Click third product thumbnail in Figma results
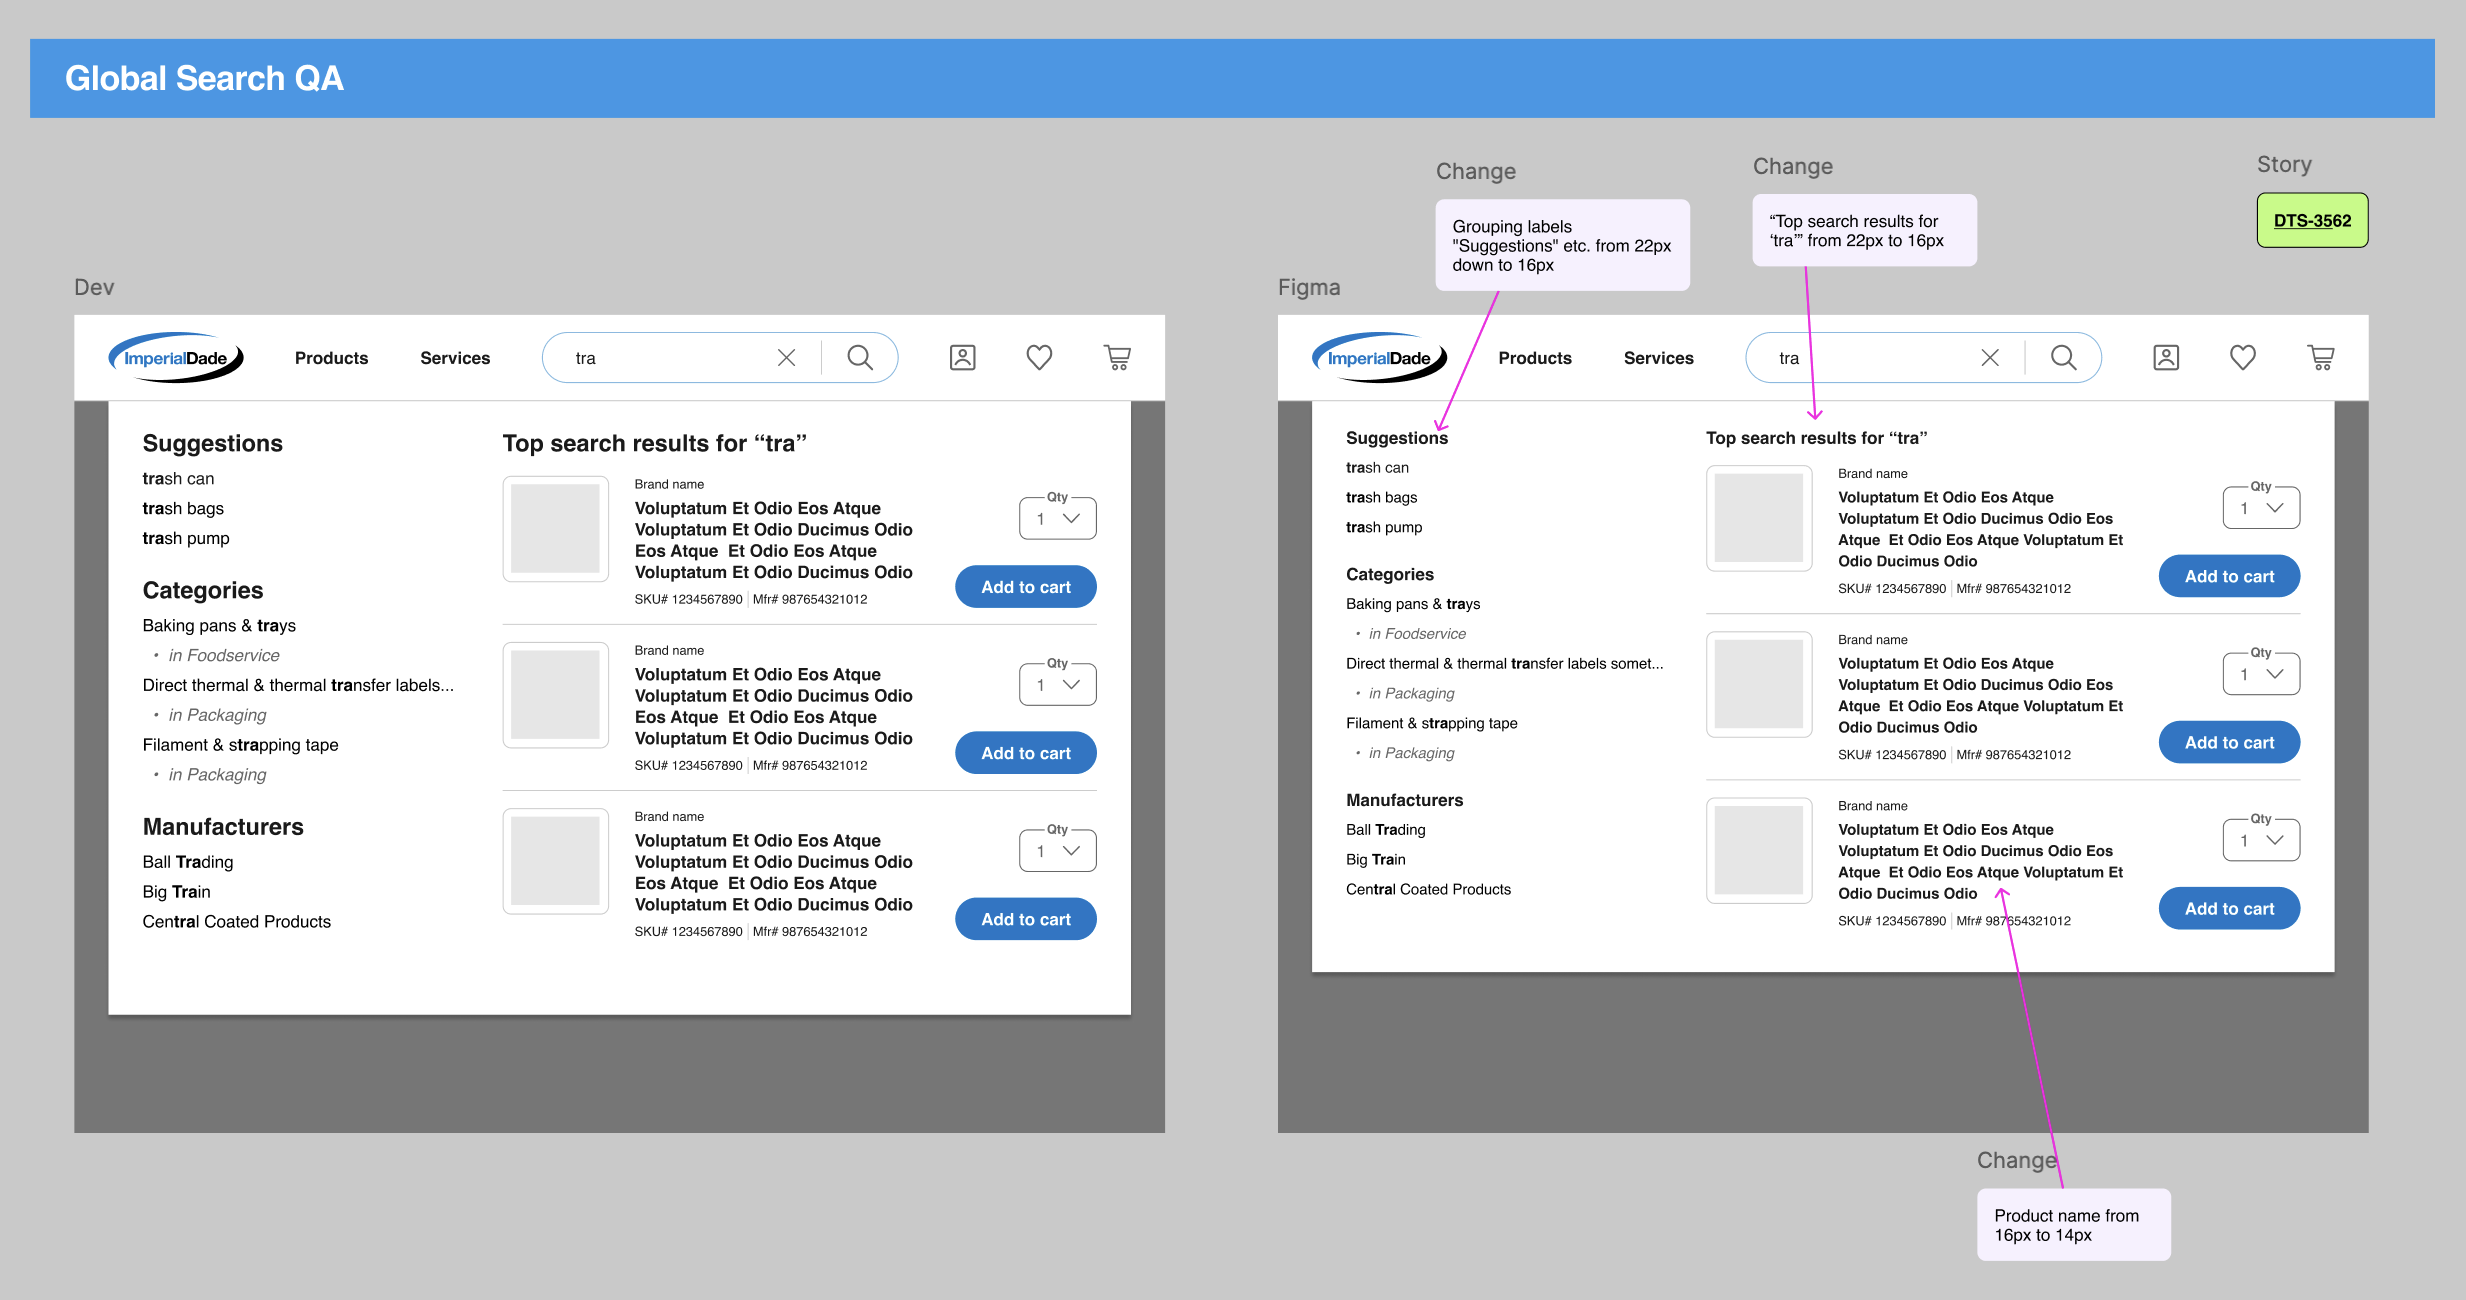Viewport: 2466px width, 1300px height. coord(1759,850)
